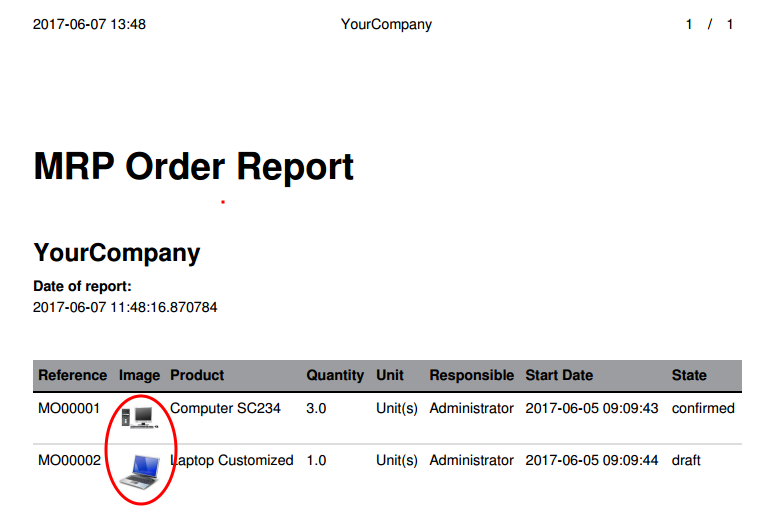Click the page header timestamp 2017-06-07 13:48
This screenshot has height=515, width=781.
click(x=89, y=24)
